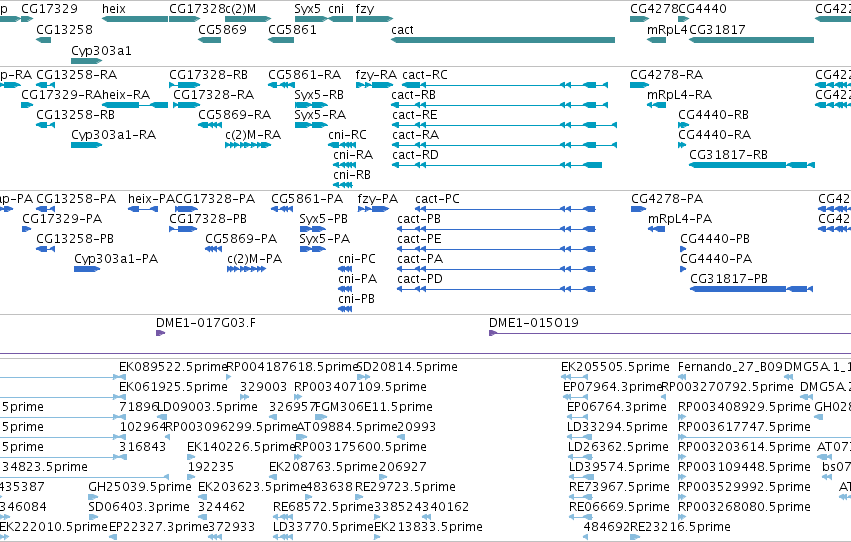Click protein c(2)M-PA
The image size is (851, 542).
(x=255, y=259)
